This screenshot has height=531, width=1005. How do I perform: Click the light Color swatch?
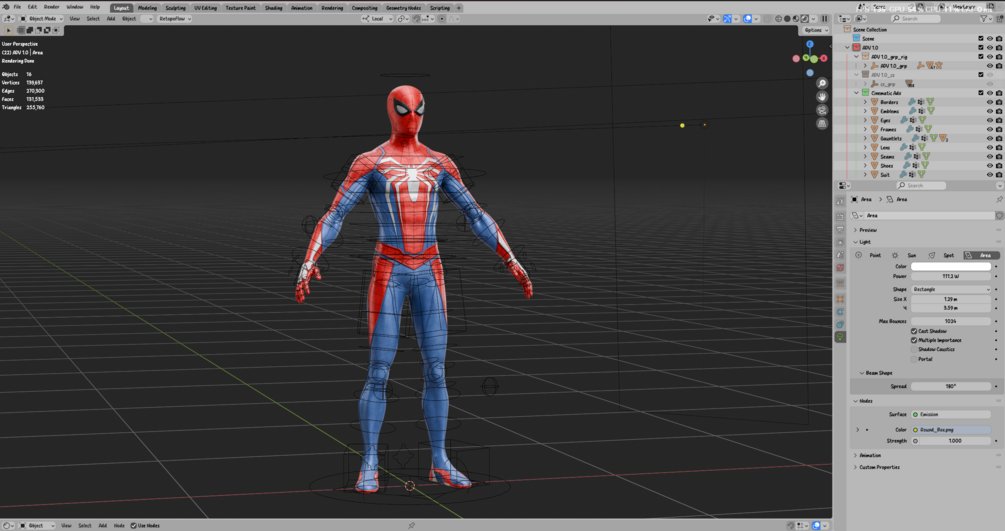[x=950, y=266]
